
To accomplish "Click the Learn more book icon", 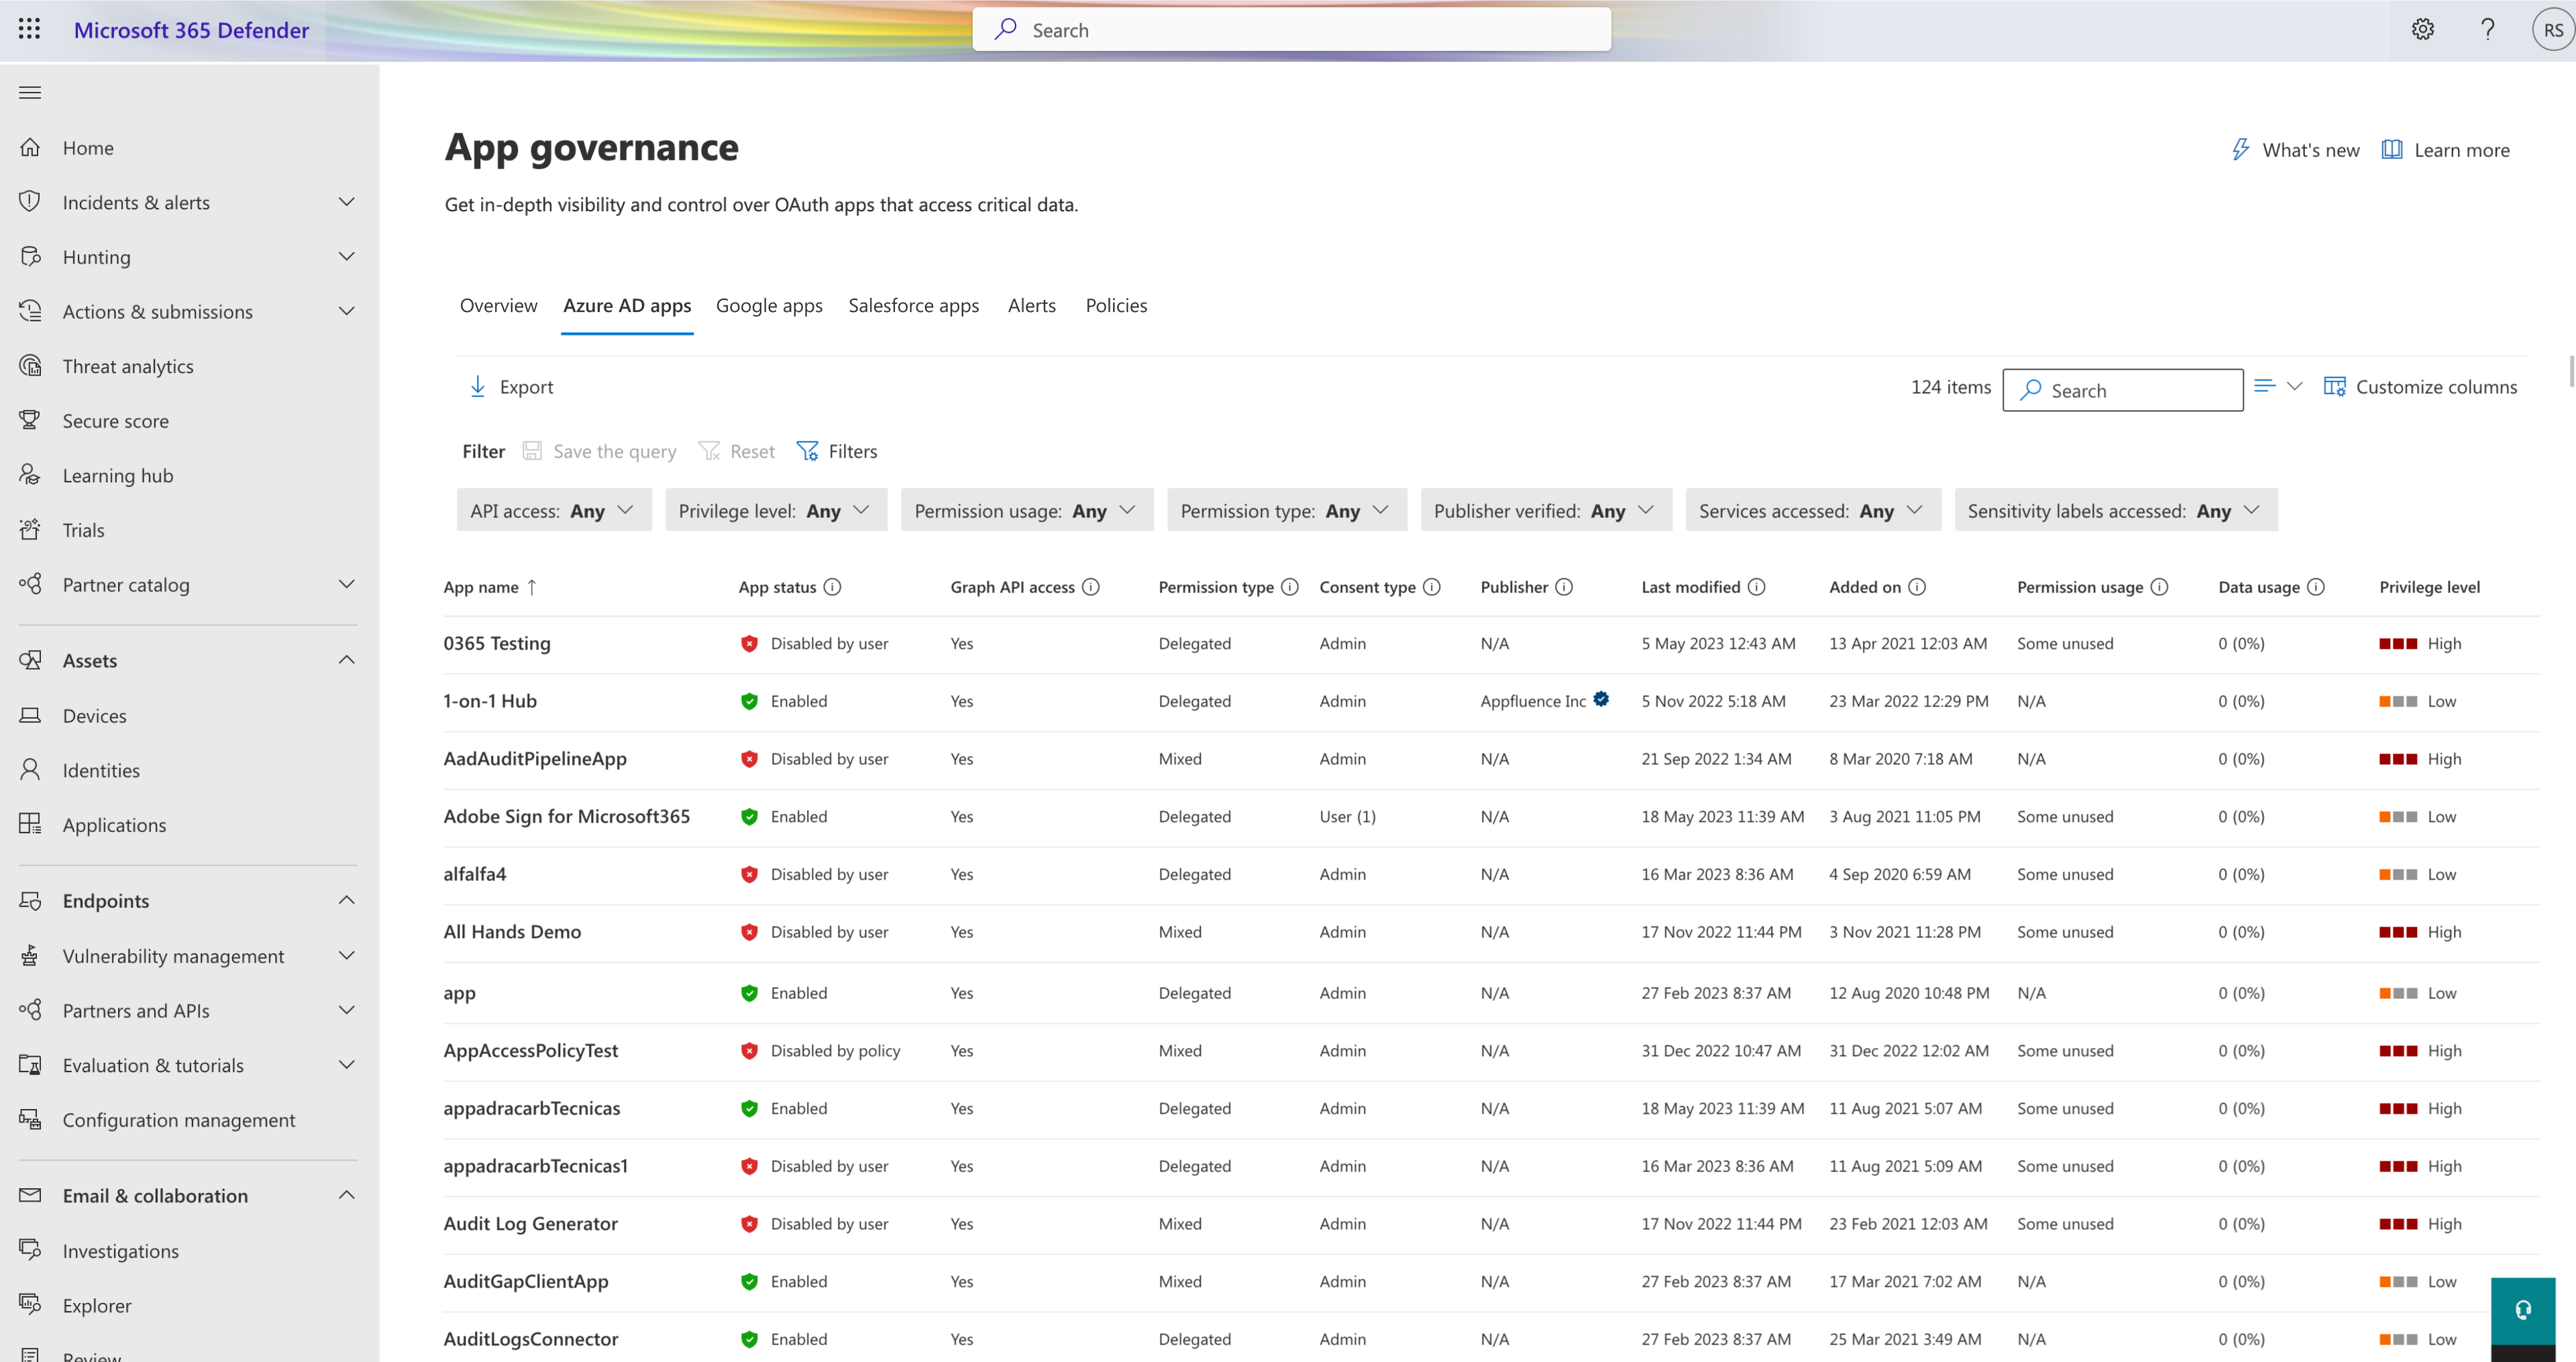I will click(x=2392, y=150).
